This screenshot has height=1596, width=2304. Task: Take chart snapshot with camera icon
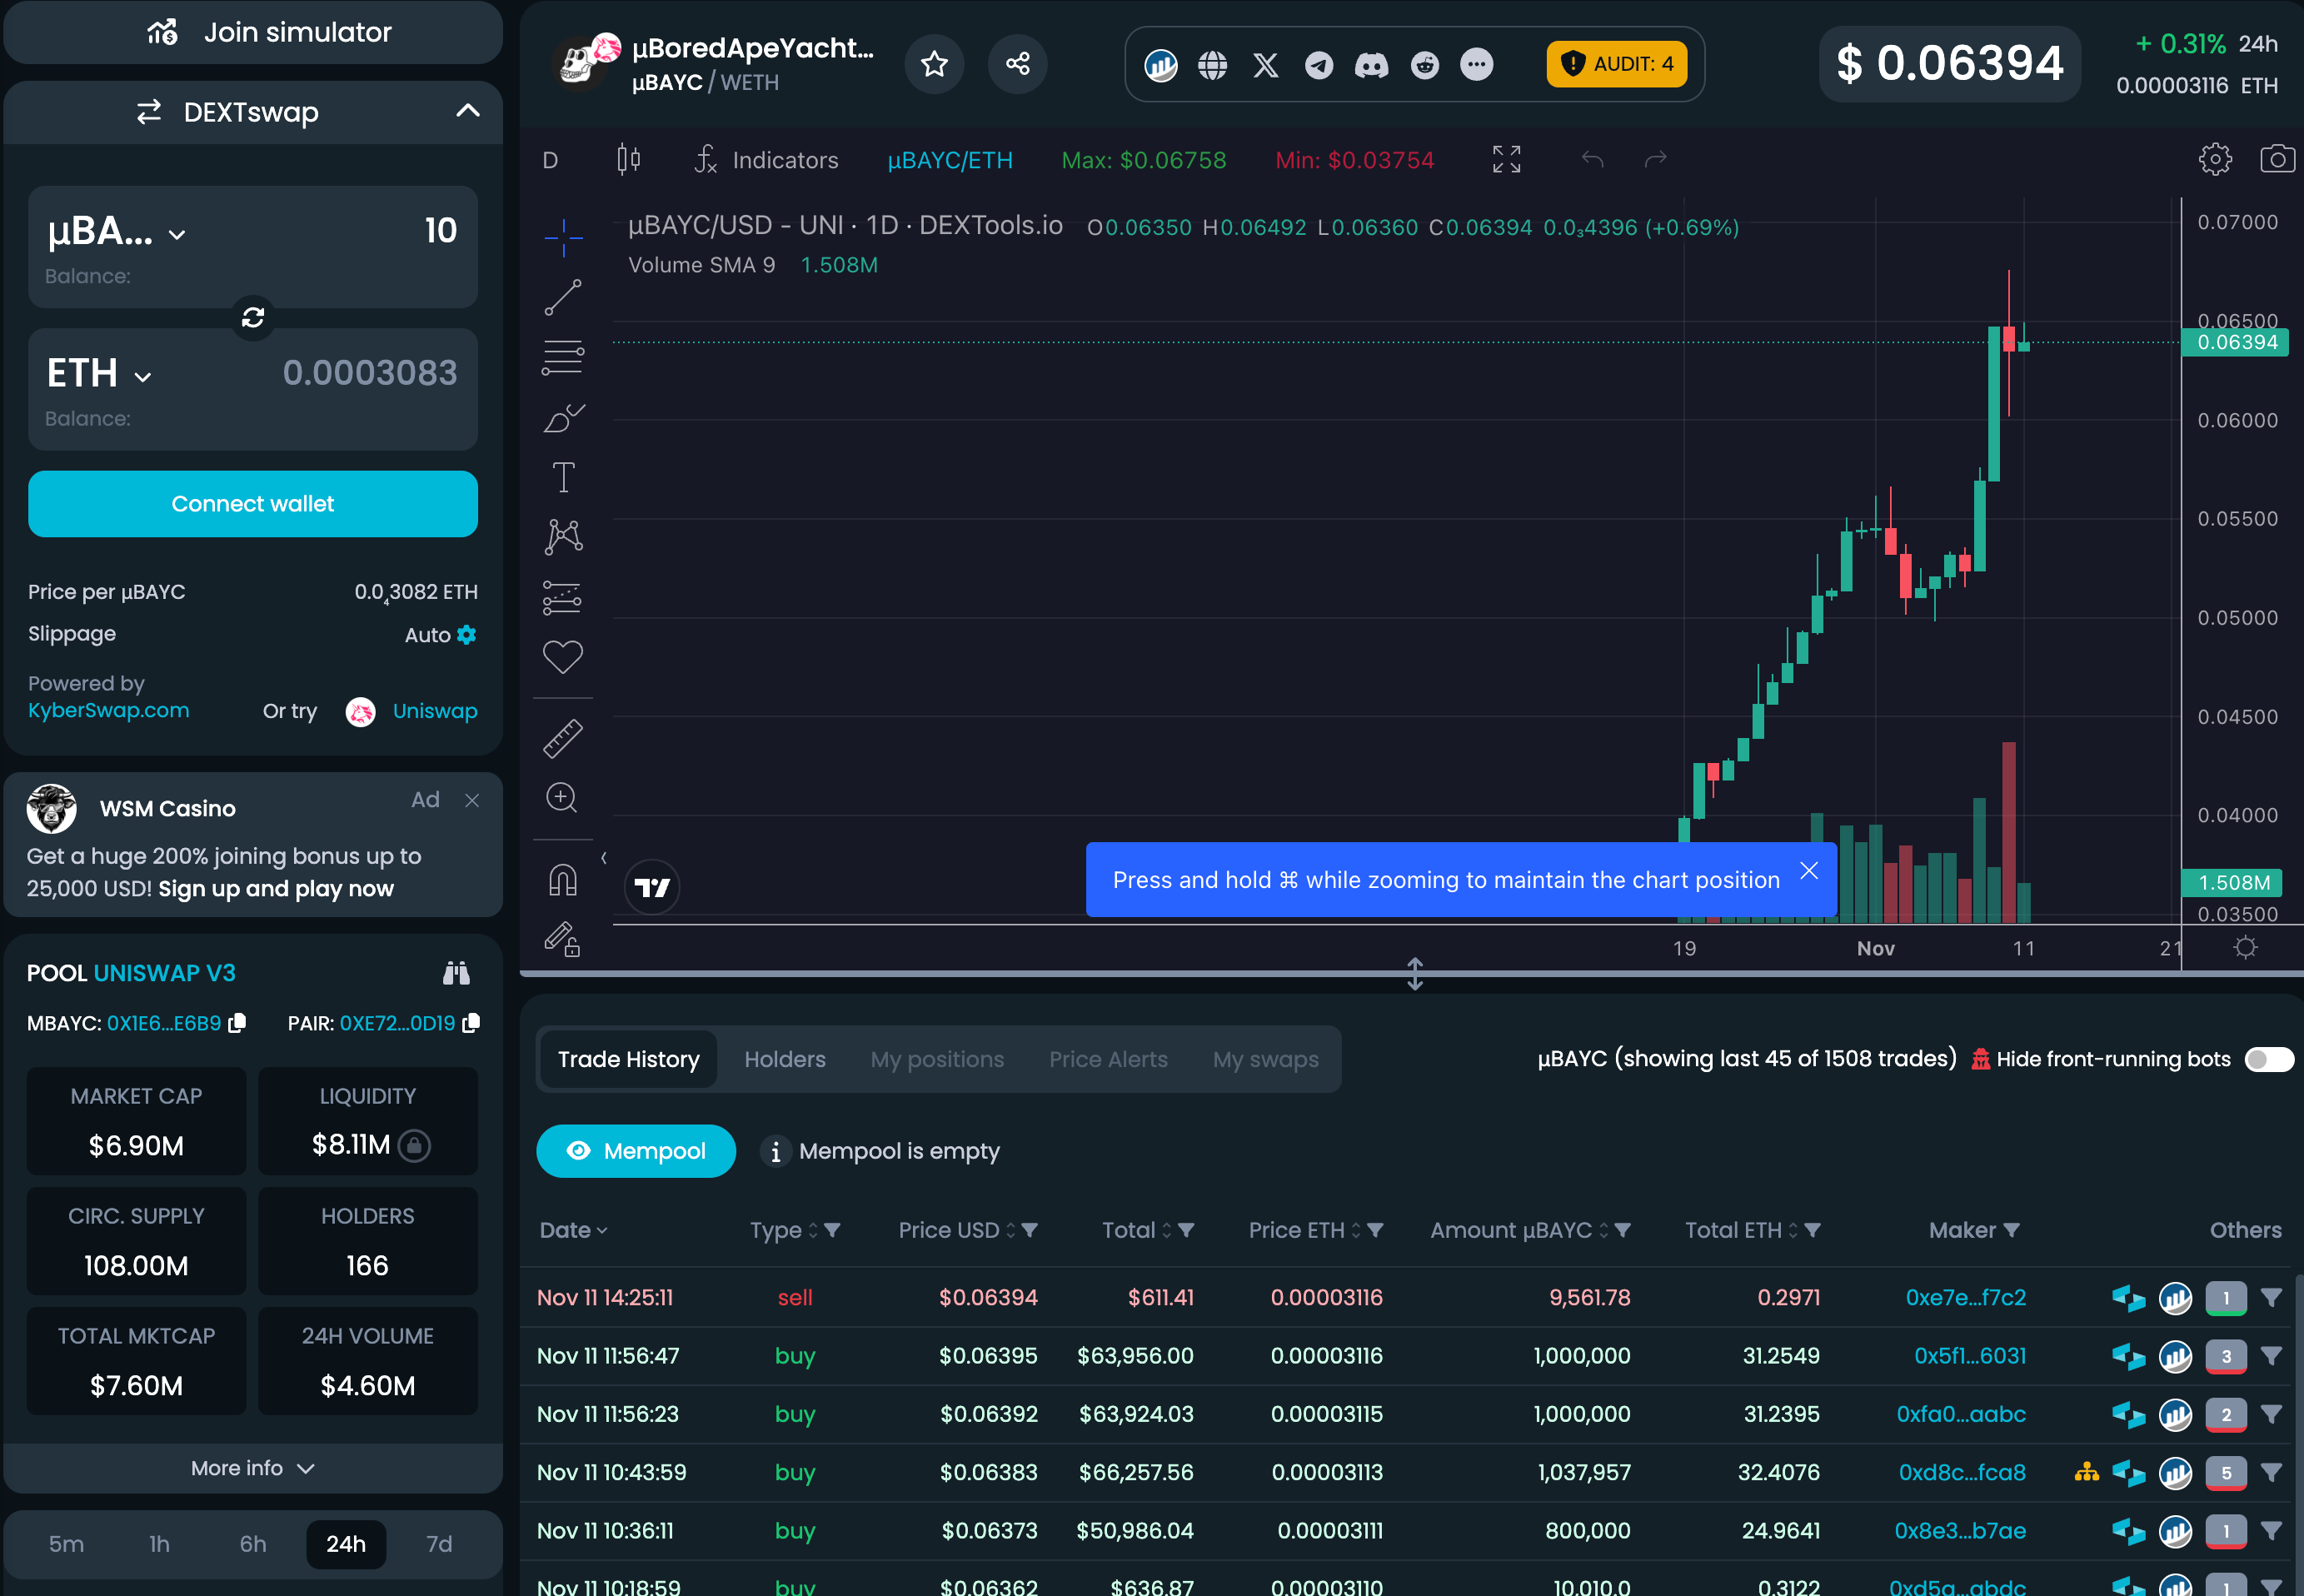2277,159
